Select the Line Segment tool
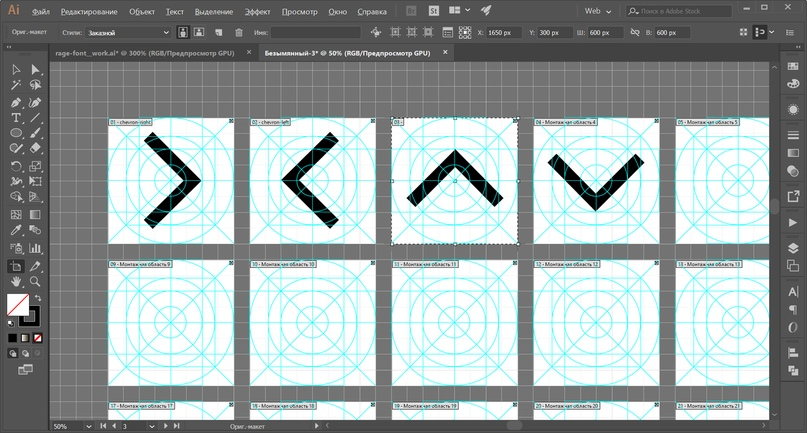Image resolution: width=807 pixels, height=433 pixels. 35,118
